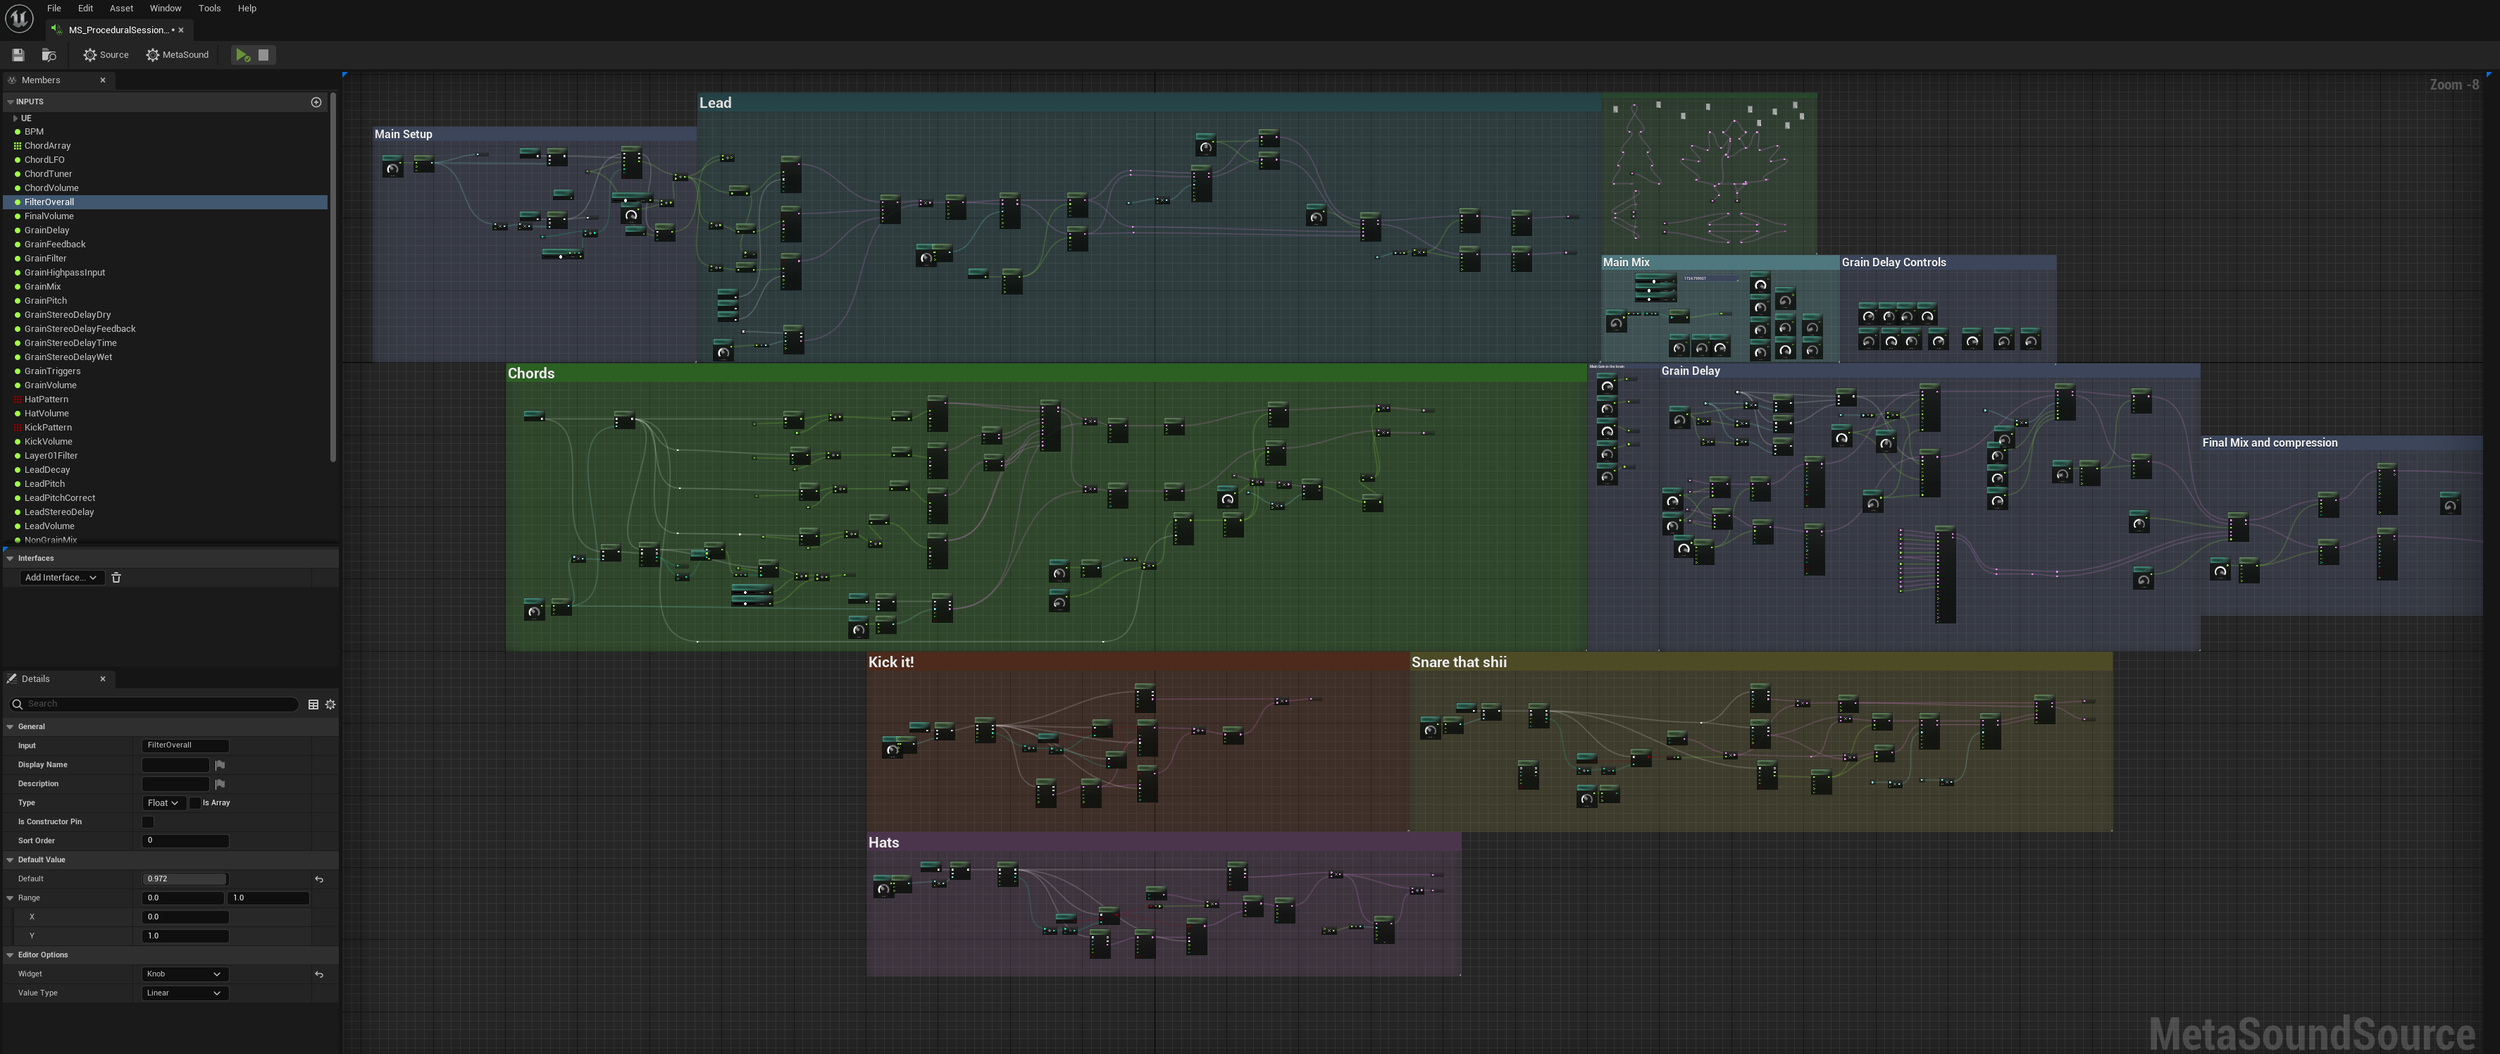Viewport: 2500px width, 1054px height.
Task: Open the Value Type dropdown showing Linear
Action: click(185, 993)
